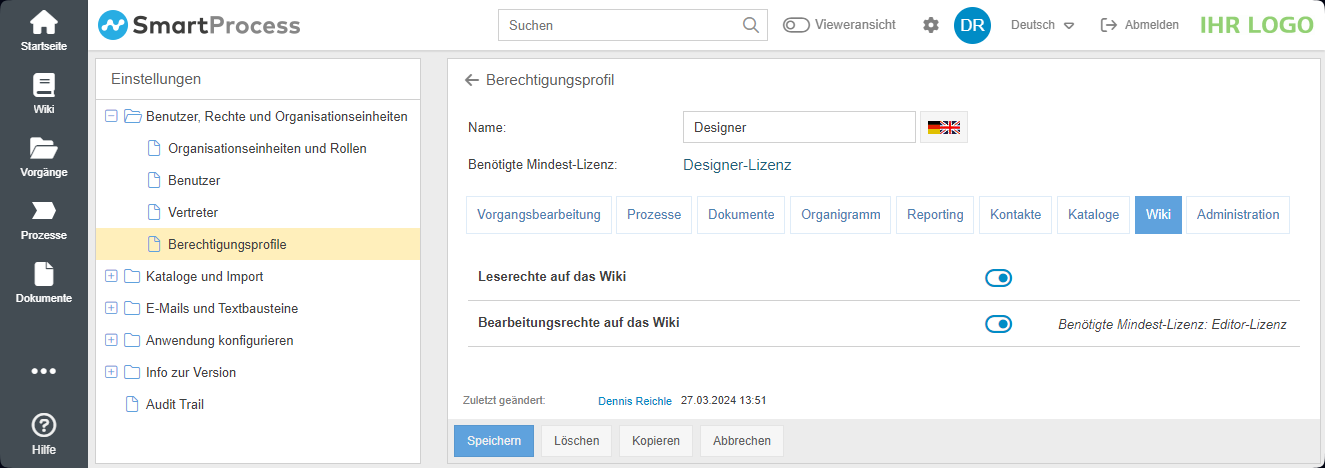The width and height of the screenshot is (1325, 468).
Task: Disable Leserechte auf das Wiki toggle
Action: pos(998,278)
